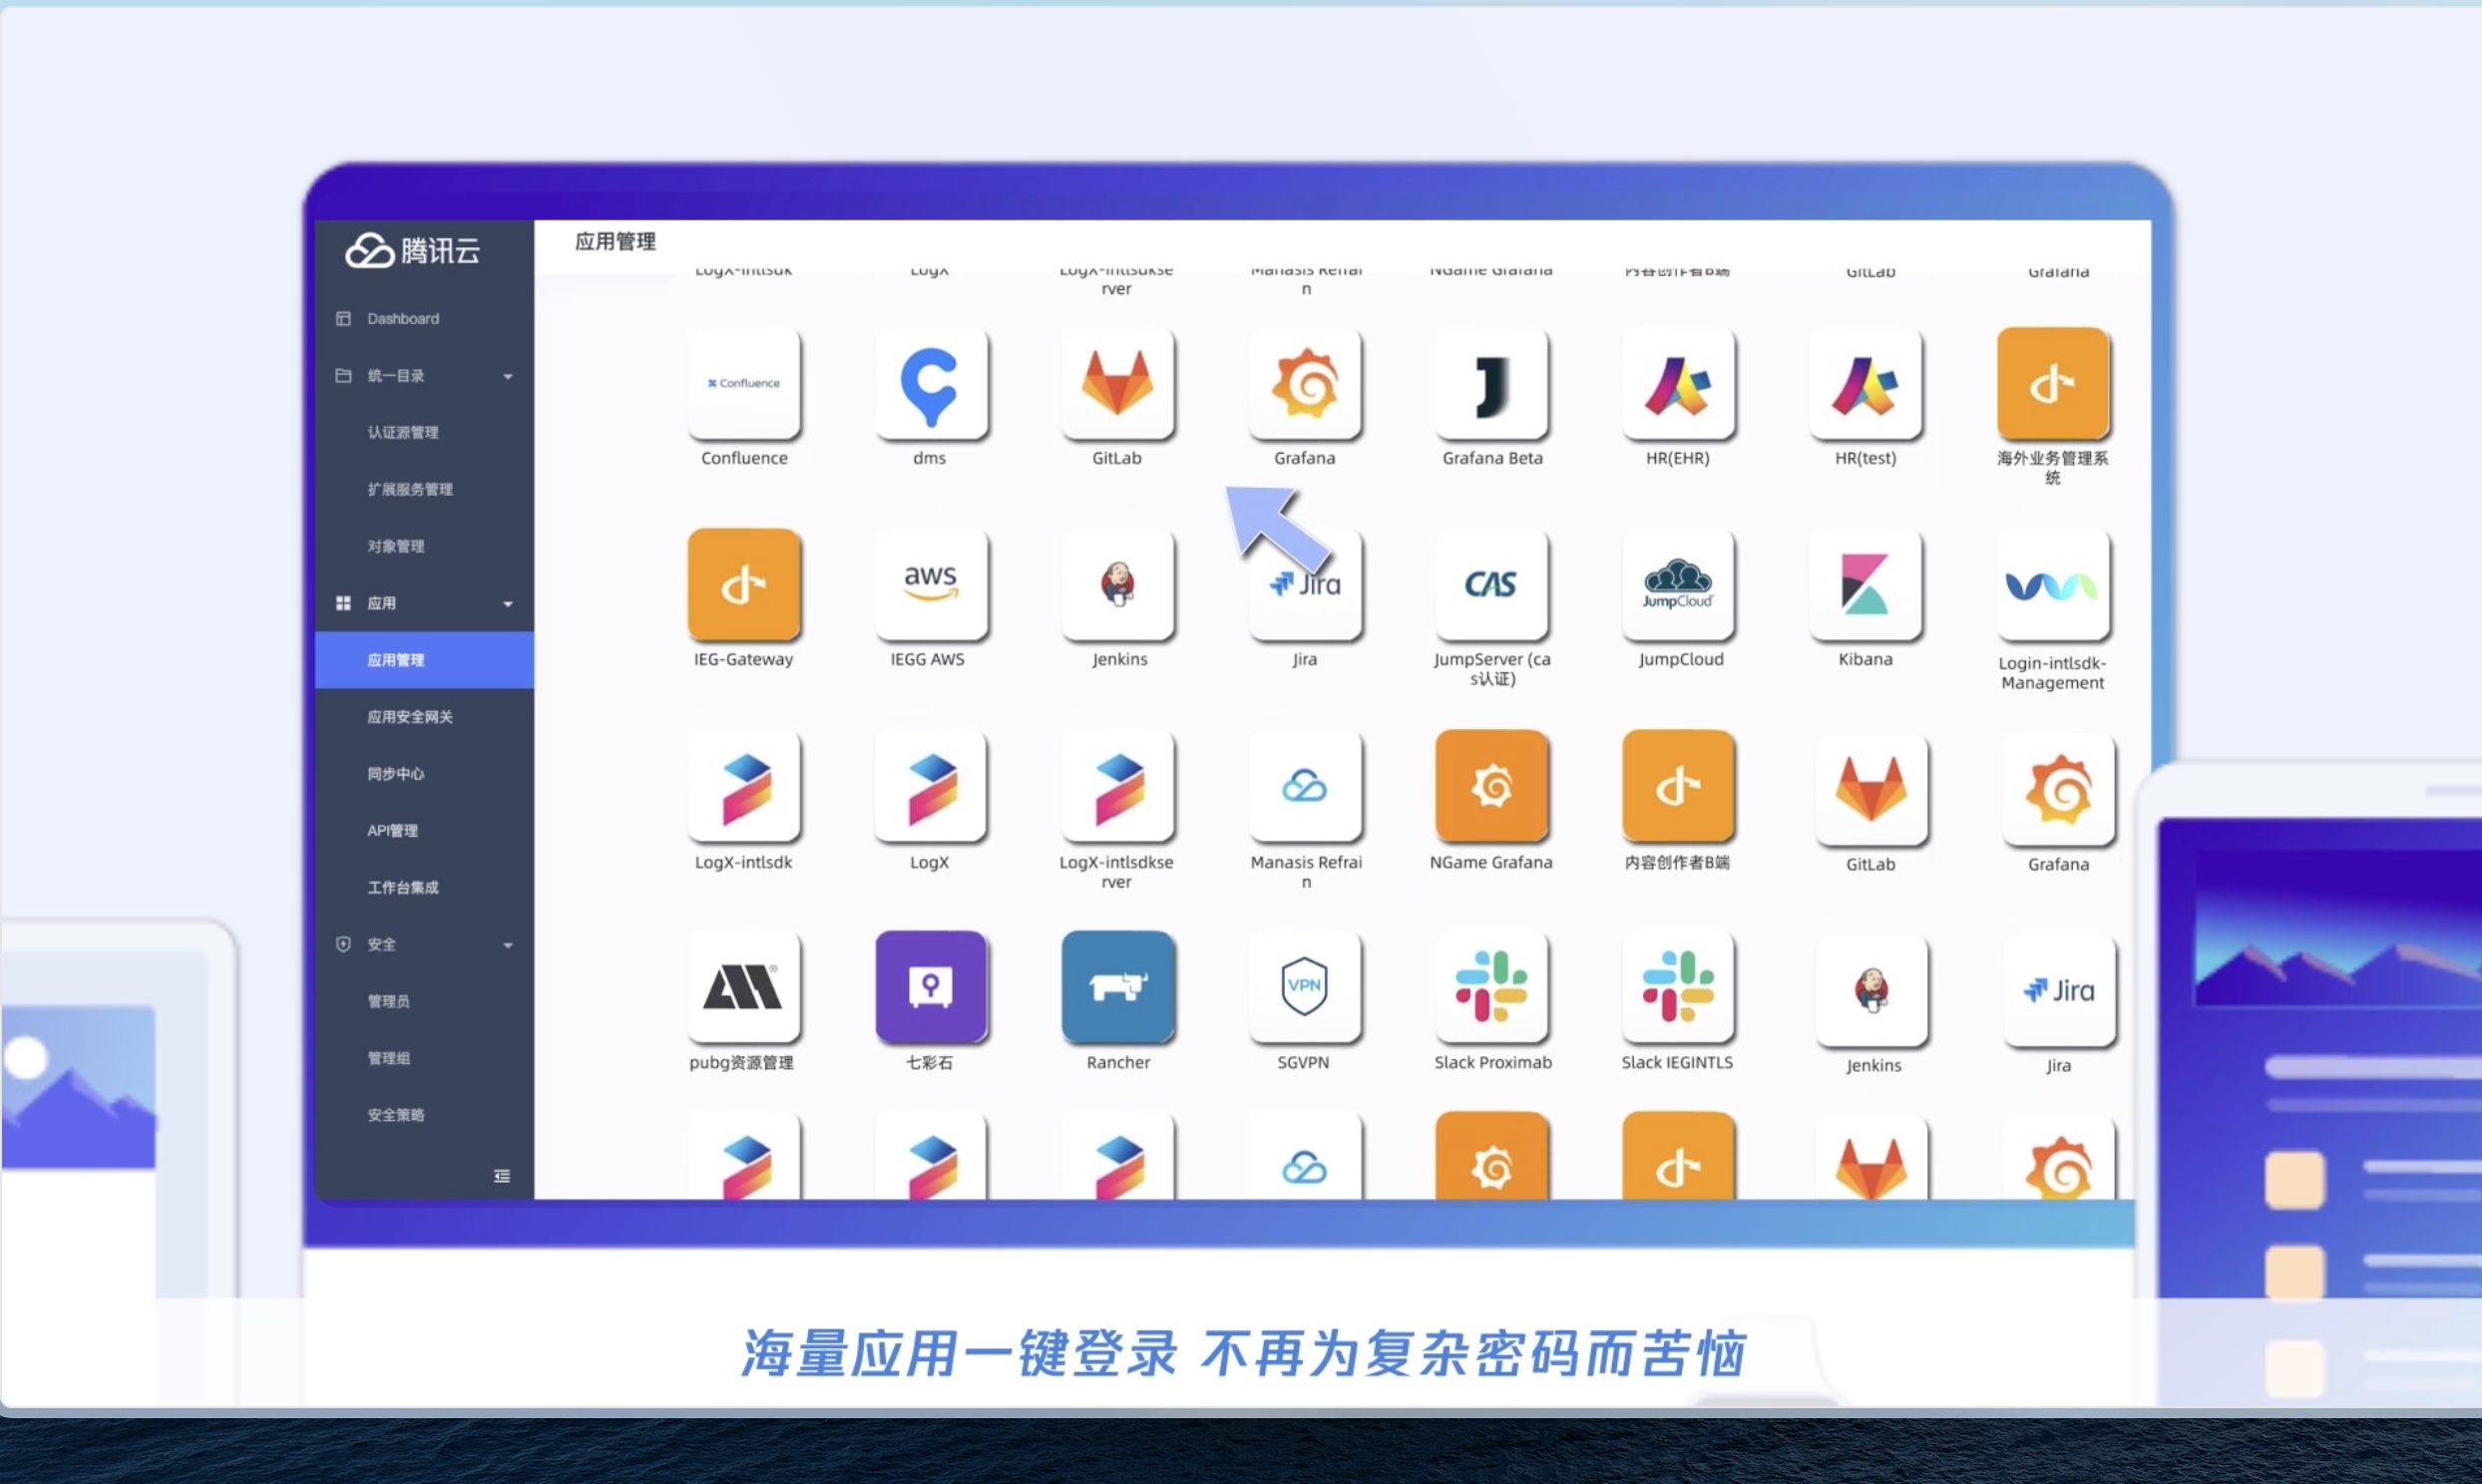Open the pubg资源管理 app icon
This screenshot has width=2482, height=1484.
tap(744, 987)
